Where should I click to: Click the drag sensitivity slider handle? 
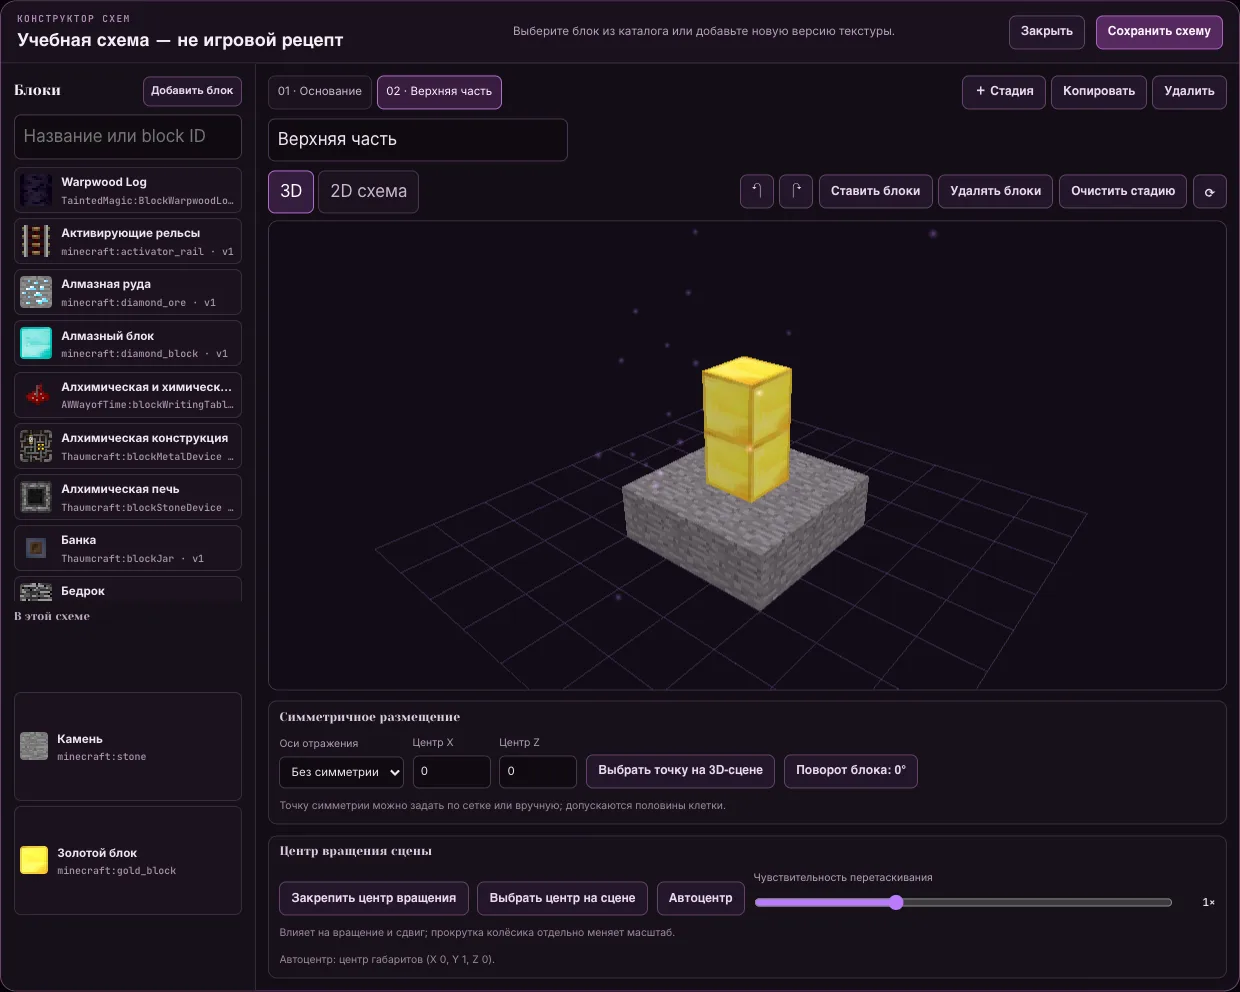[x=896, y=902]
